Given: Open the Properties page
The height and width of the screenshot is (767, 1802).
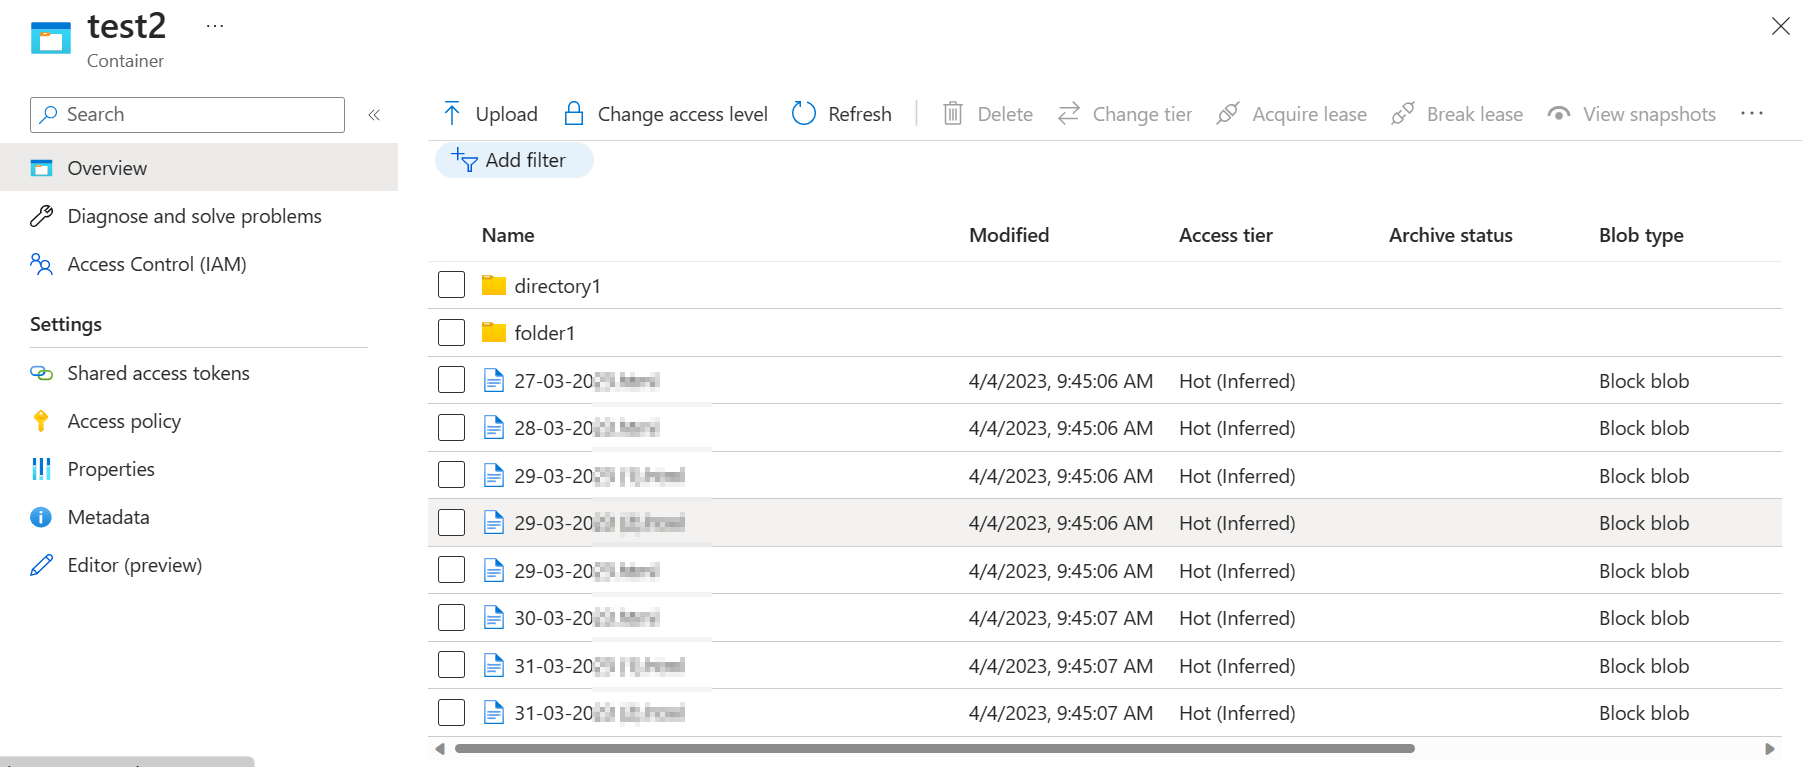Looking at the screenshot, I should [x=111, y=469].
